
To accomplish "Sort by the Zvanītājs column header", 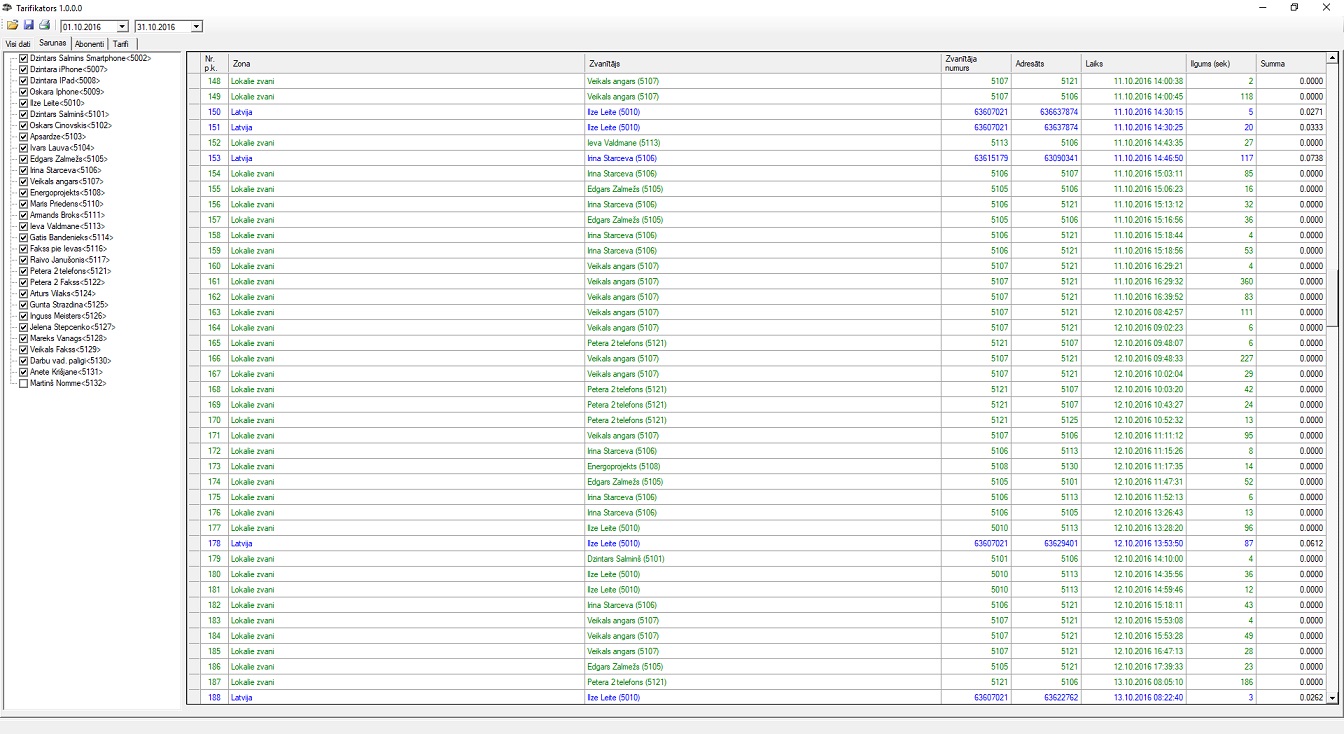I will (762, 63).
